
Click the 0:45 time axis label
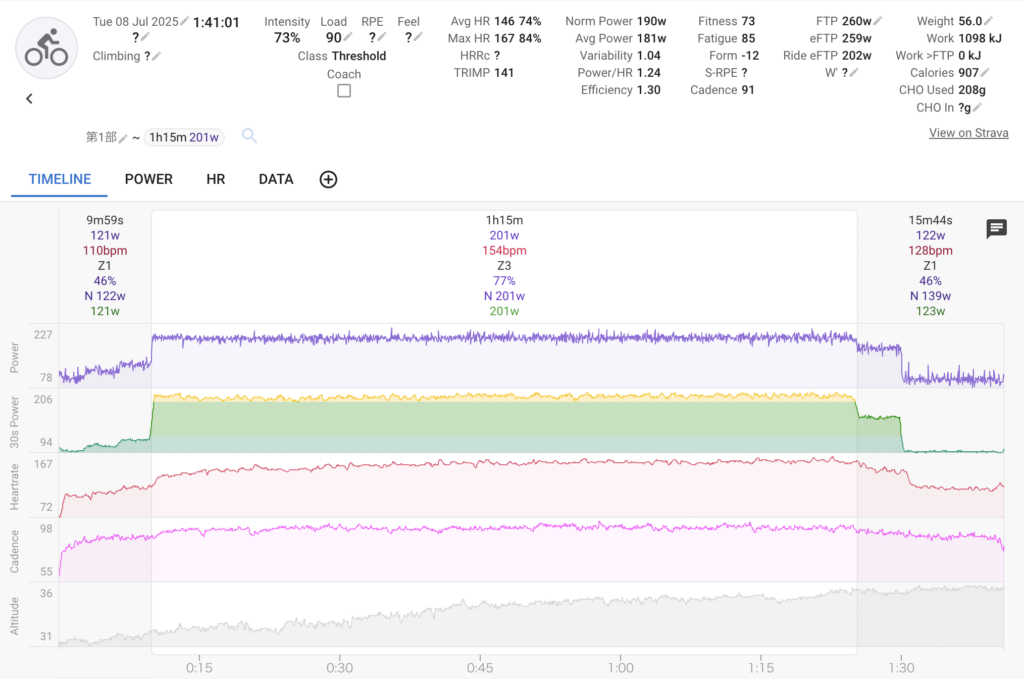pyautogui.click(x=480, y=668)
